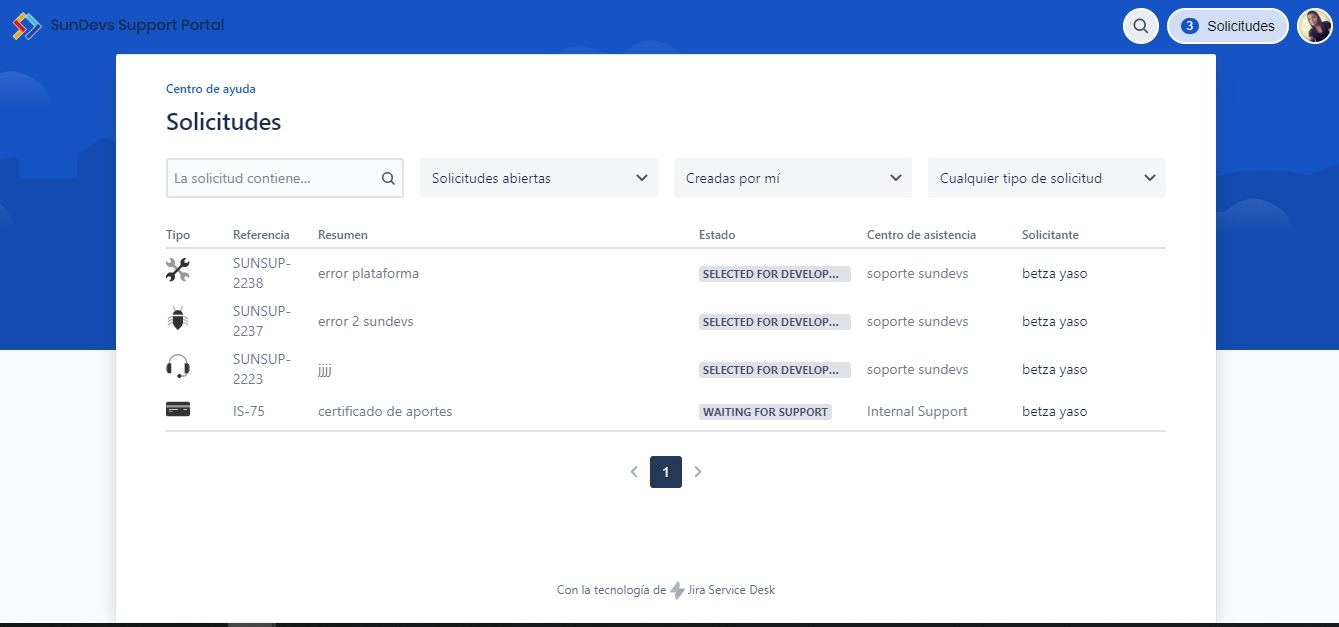Click the wrench tools icon for SUNSUP-2238
This screenshot has height=627, width=1339.
coord(178,270)
